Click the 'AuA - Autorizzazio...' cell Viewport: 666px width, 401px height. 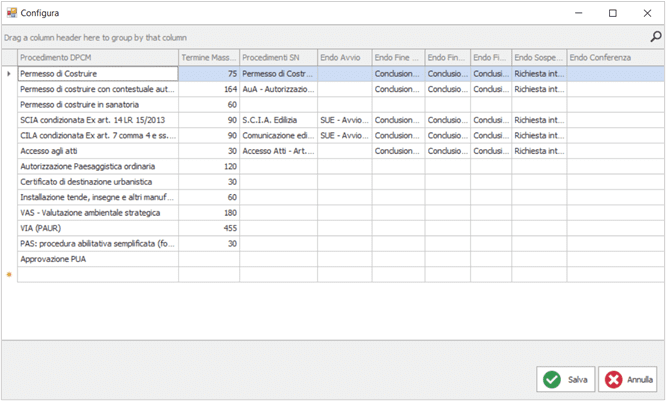tap(279, 89)
